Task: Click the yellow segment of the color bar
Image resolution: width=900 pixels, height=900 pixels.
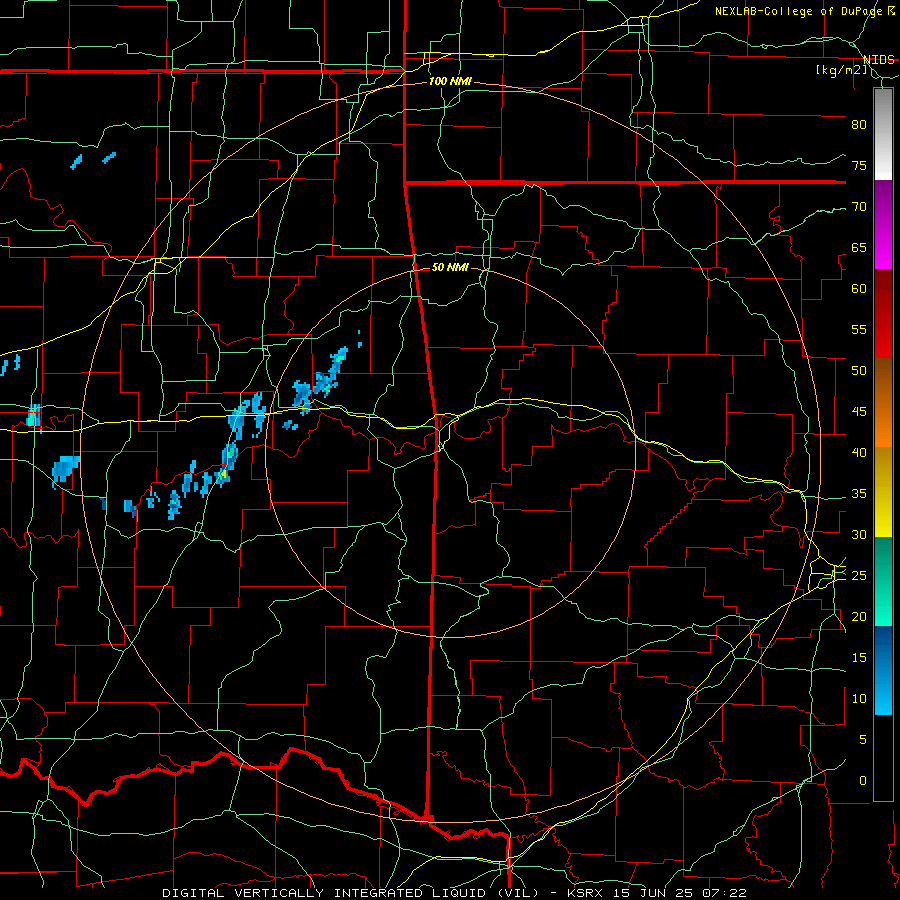Action: (x=883, y=492)
